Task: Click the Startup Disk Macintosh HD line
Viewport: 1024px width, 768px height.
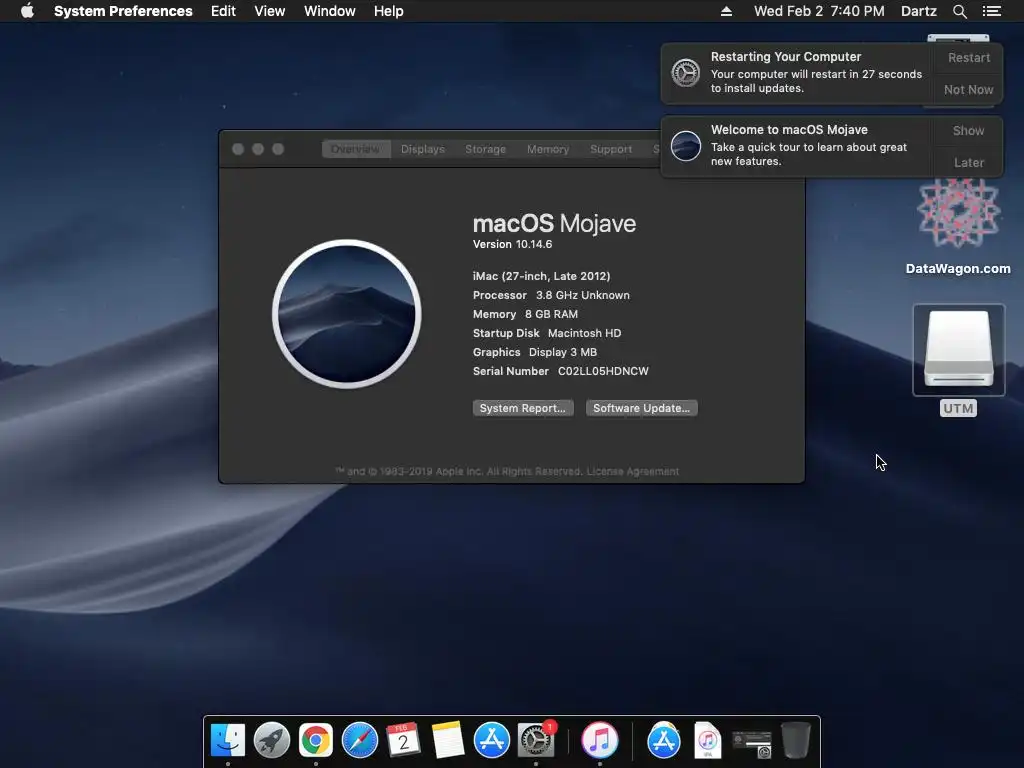Action: pos(547,333)
